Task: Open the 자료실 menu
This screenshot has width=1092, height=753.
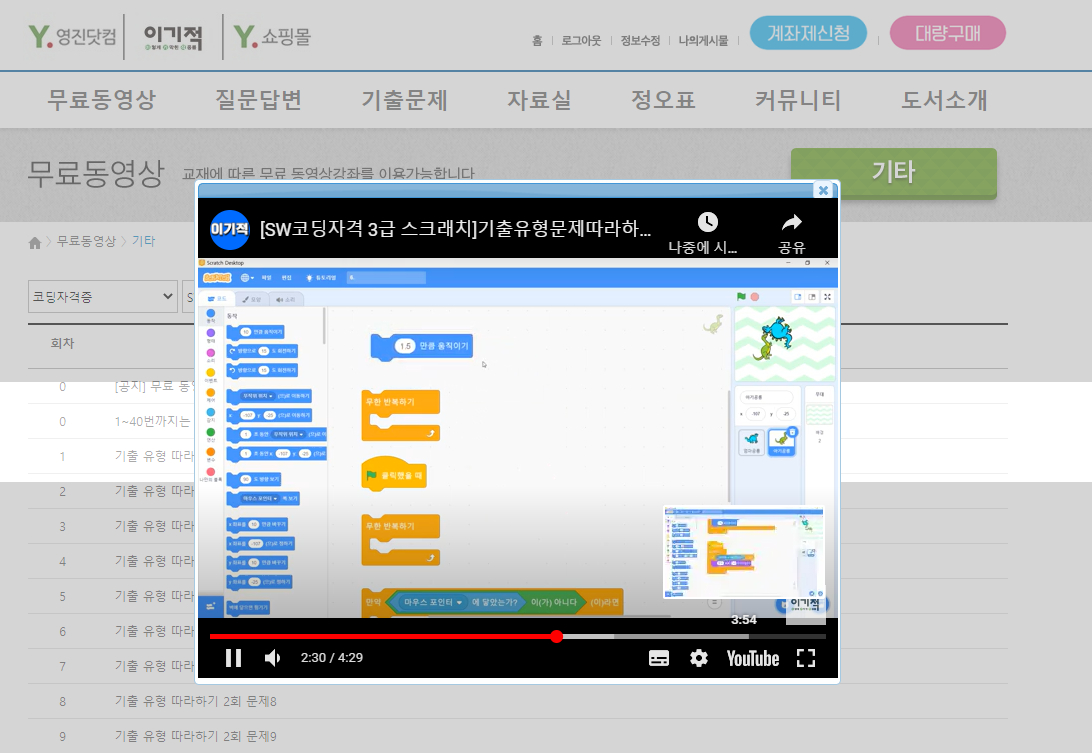Action: pyautogui.click(x=539, y=100)
